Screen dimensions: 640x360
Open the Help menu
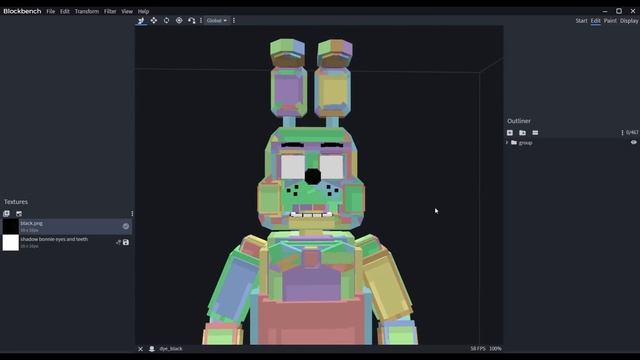[x=143, y=11]
